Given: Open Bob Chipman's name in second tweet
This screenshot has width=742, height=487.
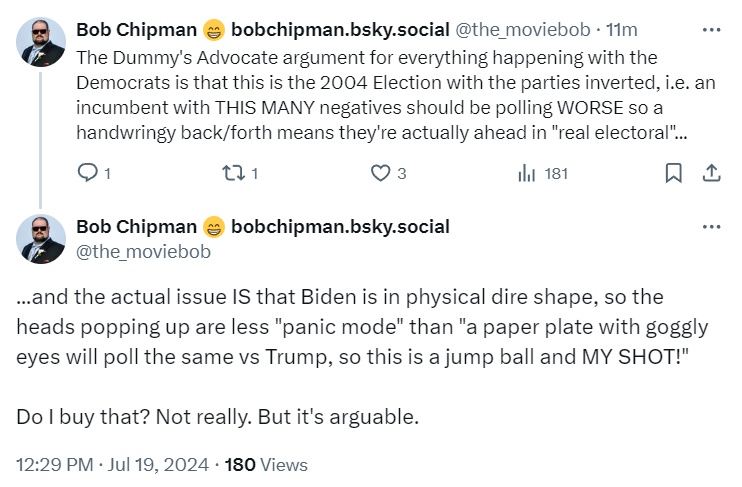Looking at the screenshot, I should click(x=137, y=227).
